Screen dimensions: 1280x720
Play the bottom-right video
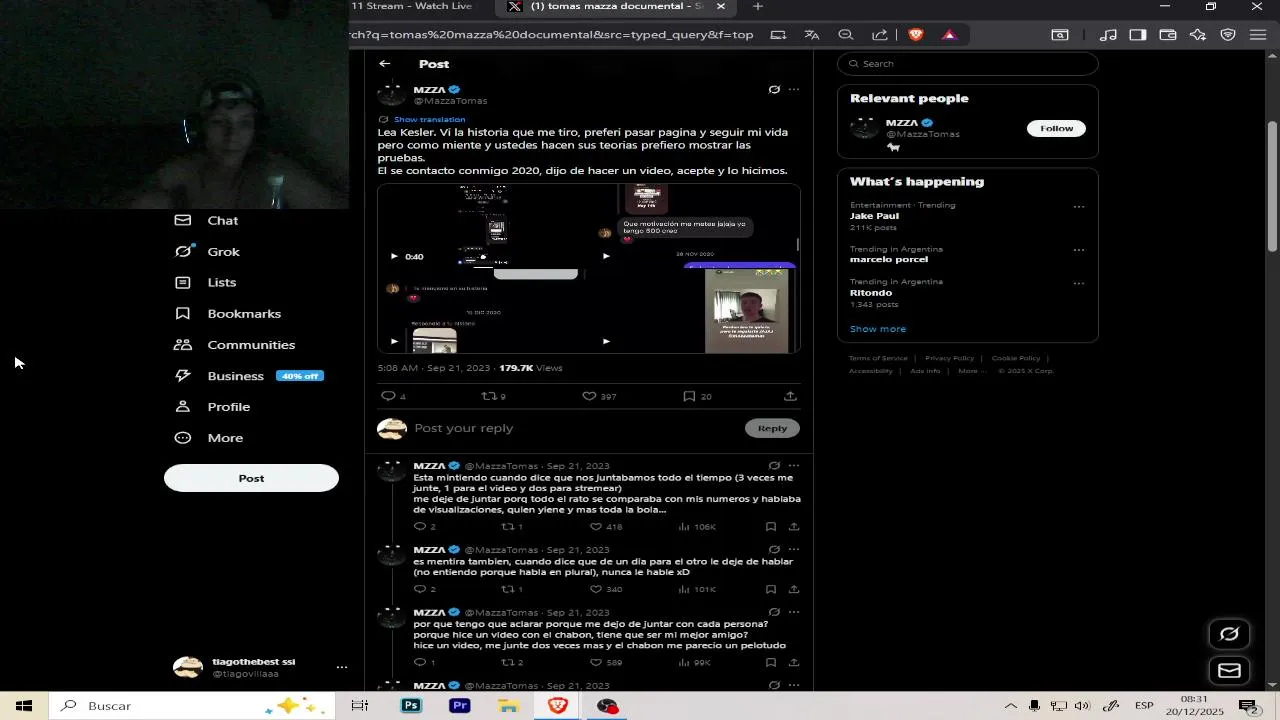605,341
